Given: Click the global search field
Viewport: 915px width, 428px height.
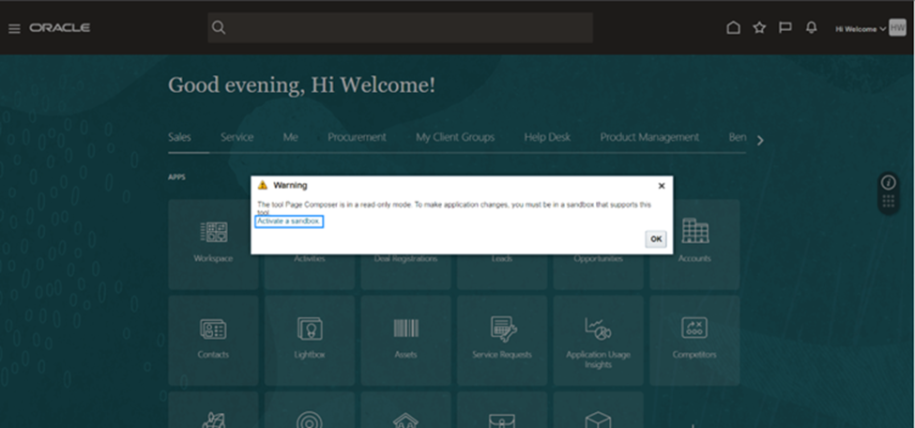Looking at the screenshot, I should 400,28.
